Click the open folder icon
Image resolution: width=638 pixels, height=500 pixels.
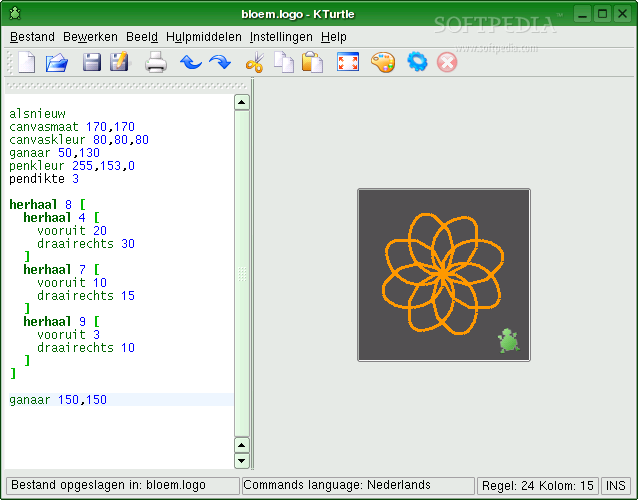click(56, 62)
